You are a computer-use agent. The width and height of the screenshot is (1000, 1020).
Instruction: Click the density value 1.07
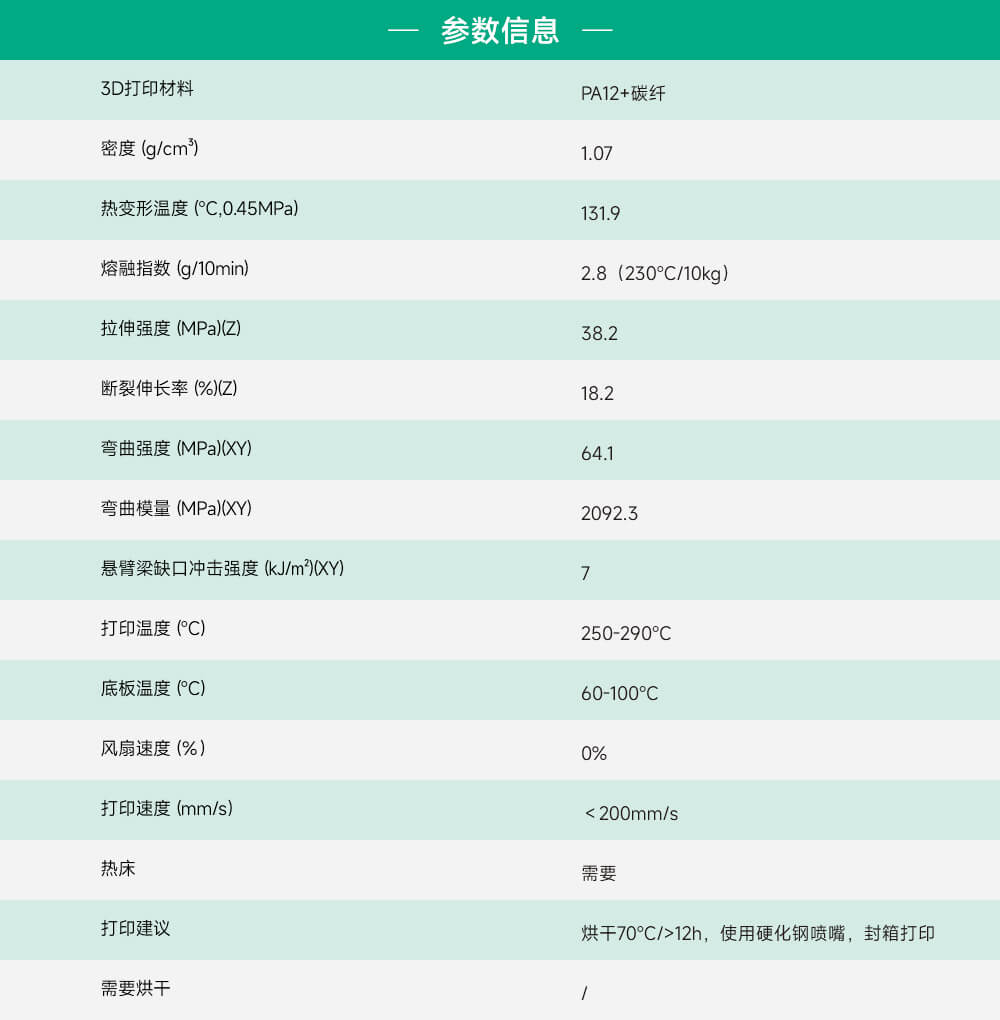tap(597, 154)
